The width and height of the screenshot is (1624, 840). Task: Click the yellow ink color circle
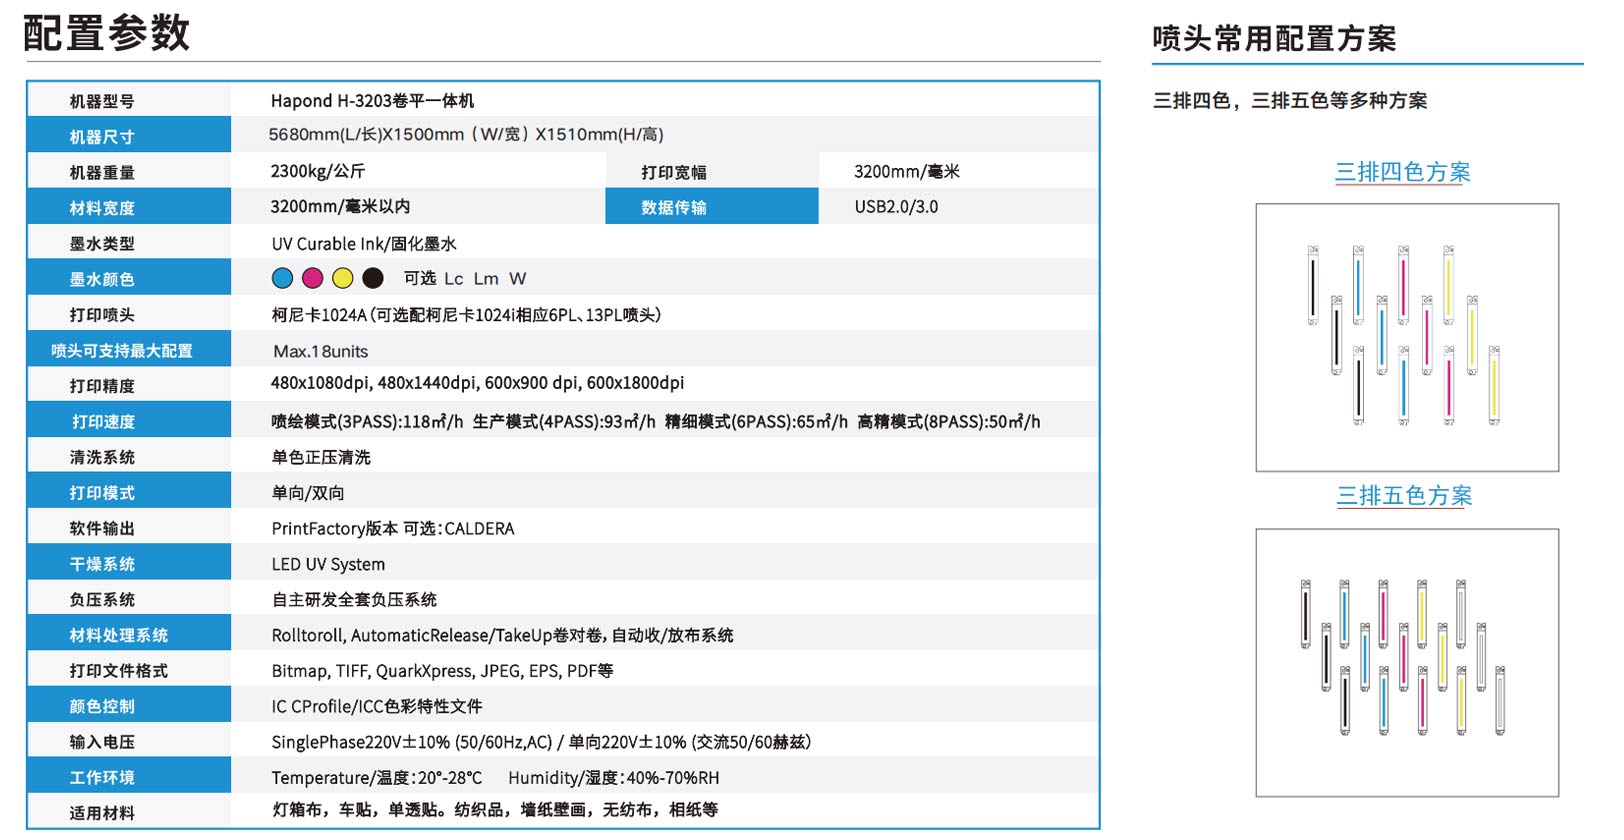(343, 278)
